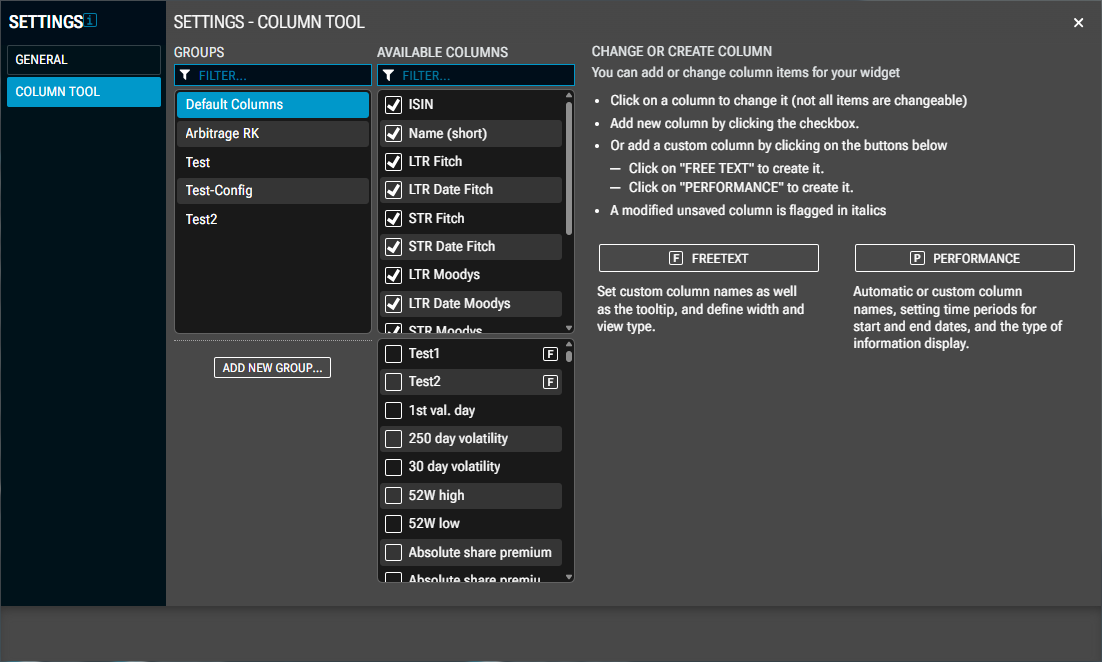The width and height of the screenshot is (1102, 662).
Task: Uncheck the ISIN column checkbox
Action: pos(394,105)
